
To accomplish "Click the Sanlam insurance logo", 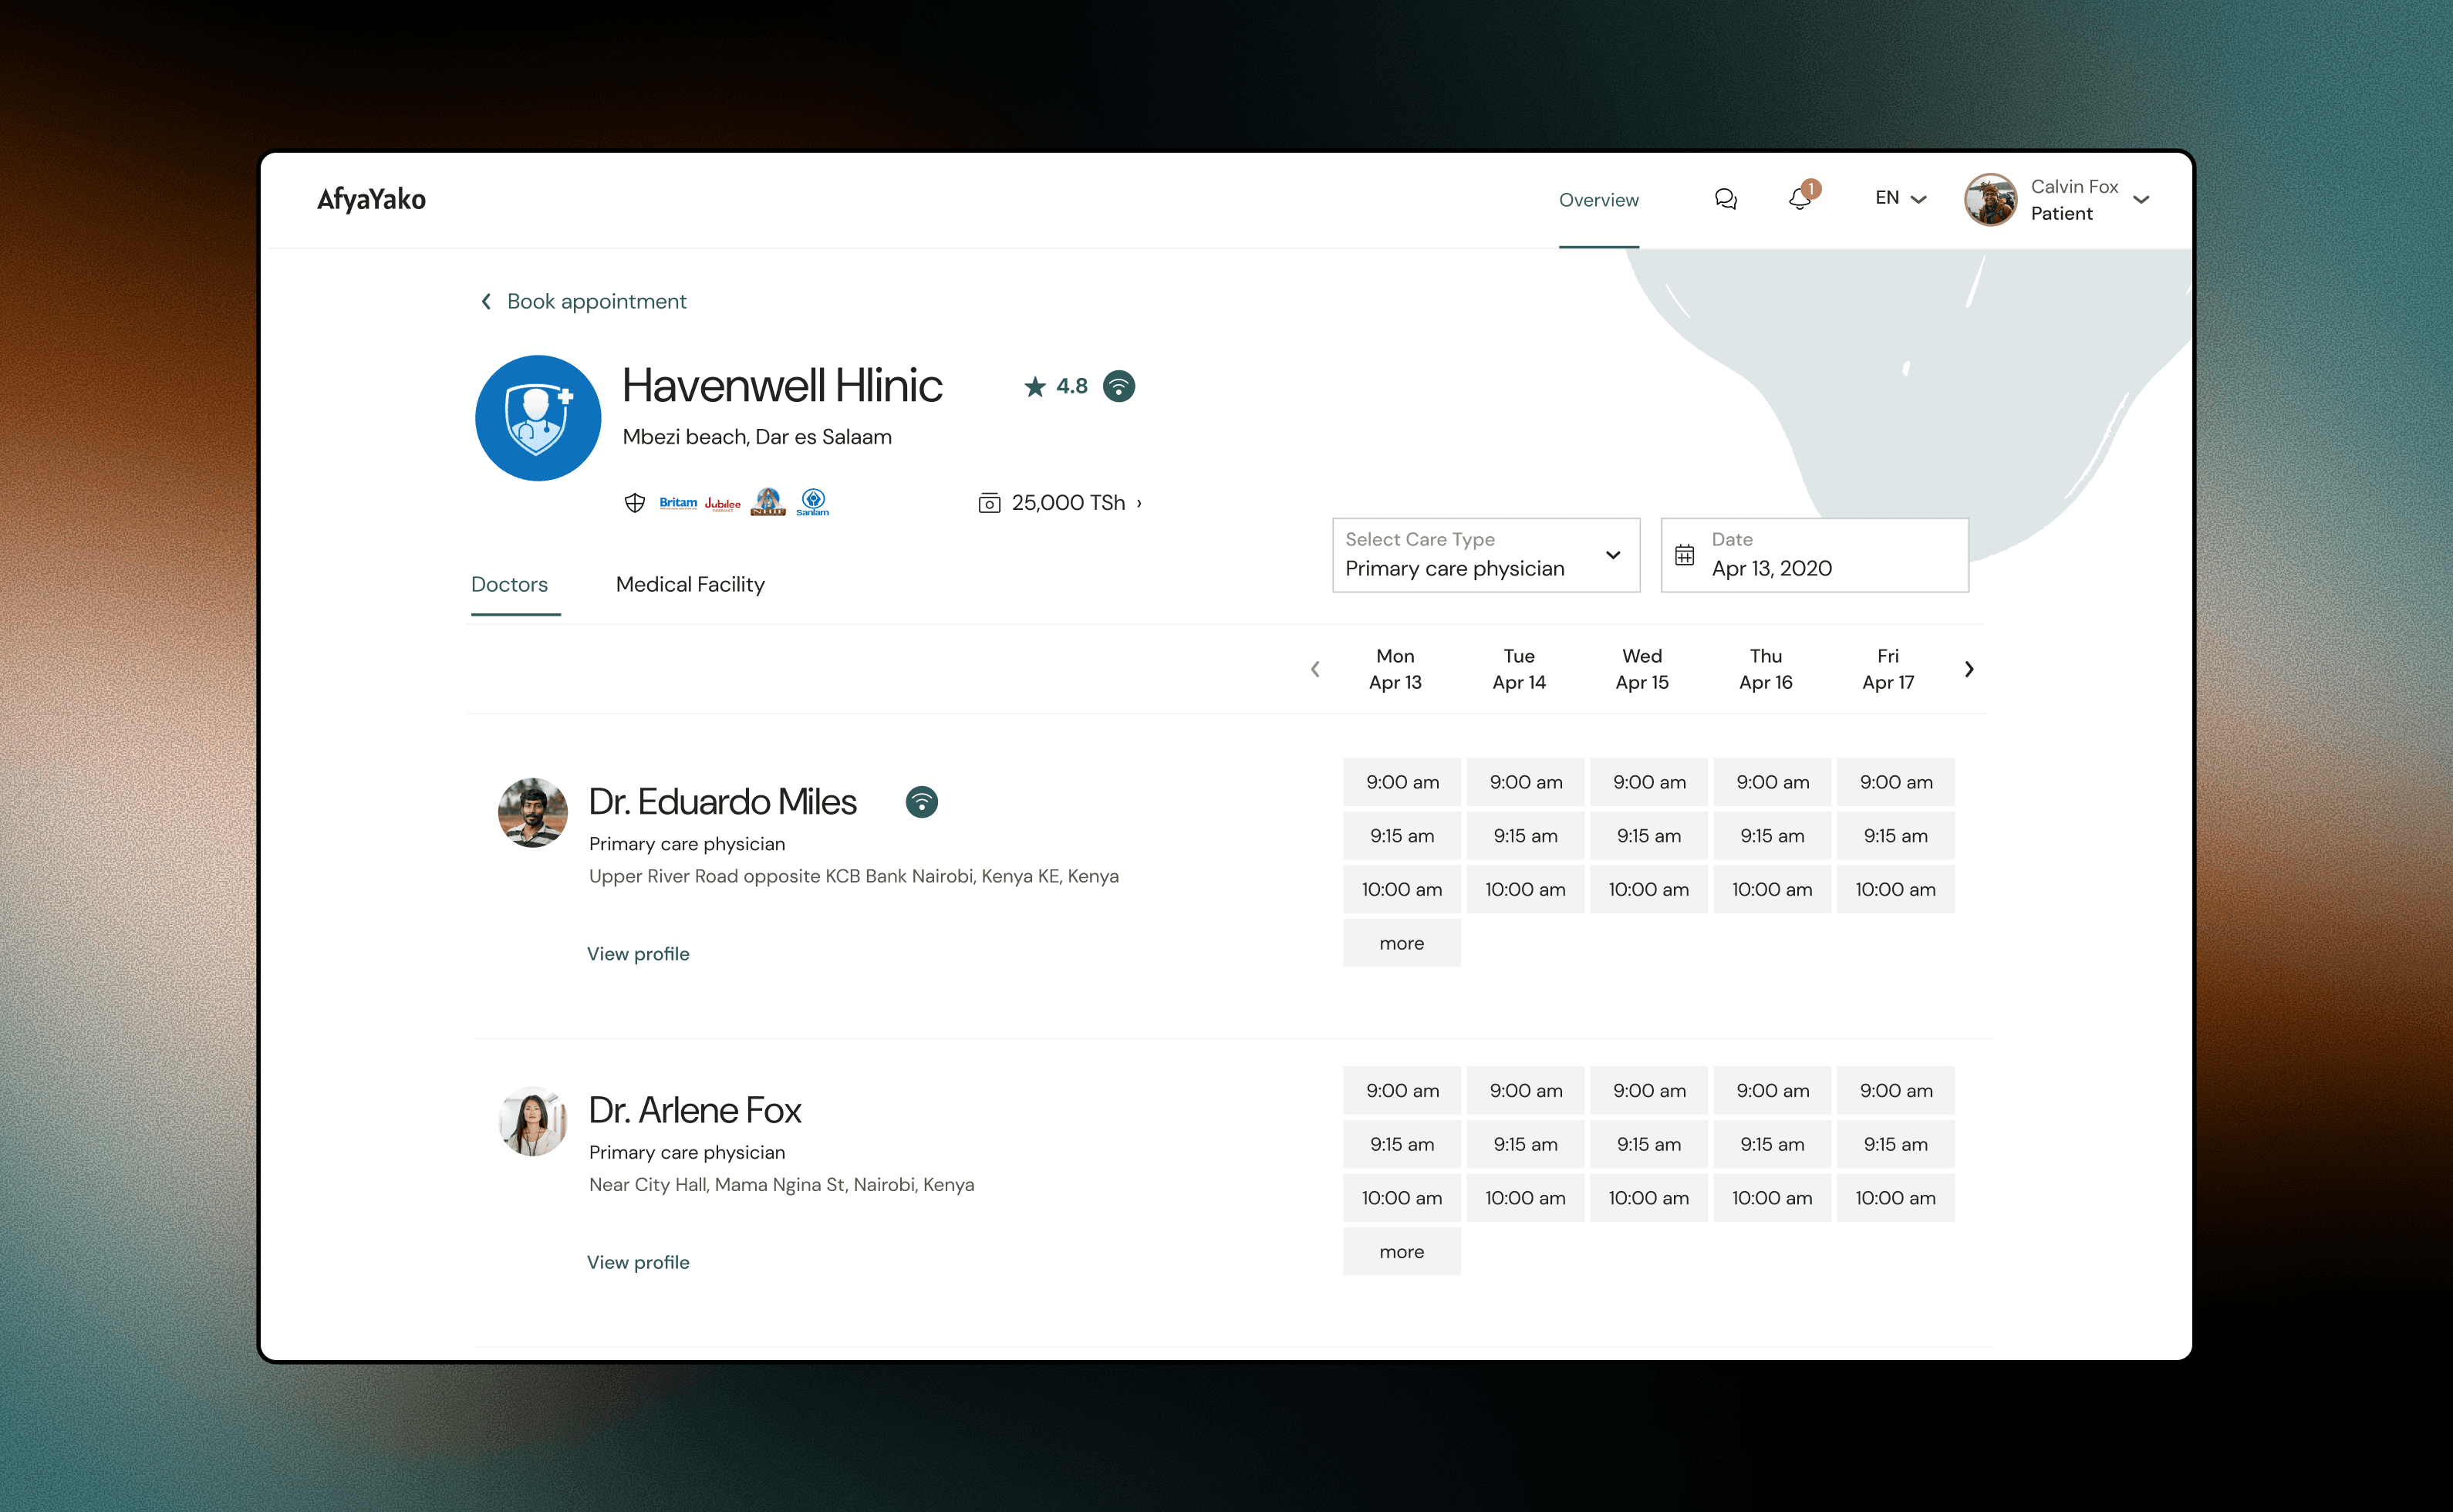I will (813, 501).
